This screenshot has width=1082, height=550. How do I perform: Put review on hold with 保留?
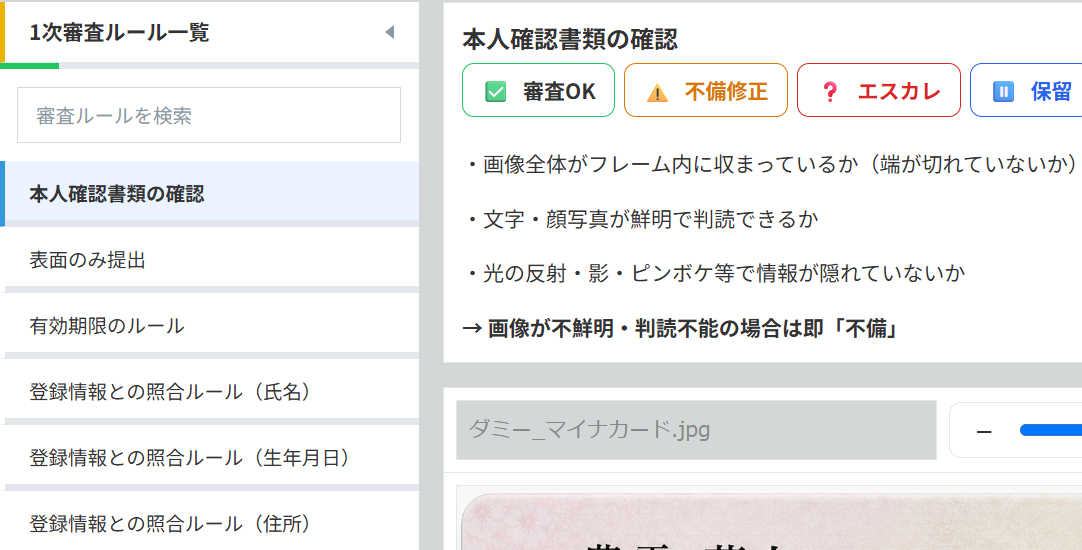point(1026,90)
